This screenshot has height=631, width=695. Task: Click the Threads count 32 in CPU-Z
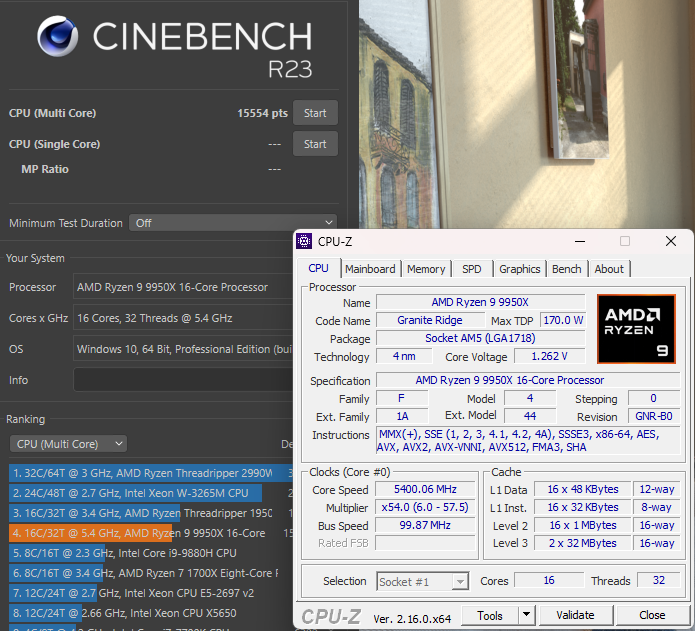click(x=659, y=580)
